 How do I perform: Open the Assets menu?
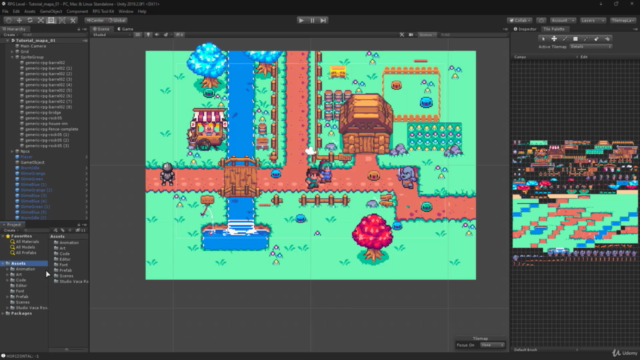pyautogui.click(x=30, y=11)
